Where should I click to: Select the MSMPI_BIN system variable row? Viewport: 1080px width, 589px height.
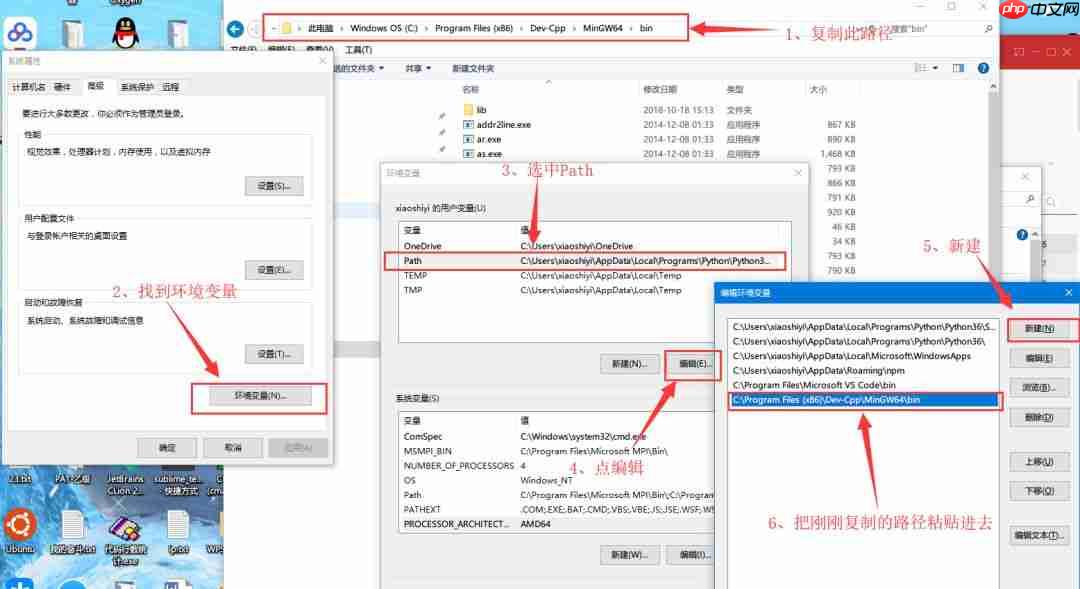557,451
